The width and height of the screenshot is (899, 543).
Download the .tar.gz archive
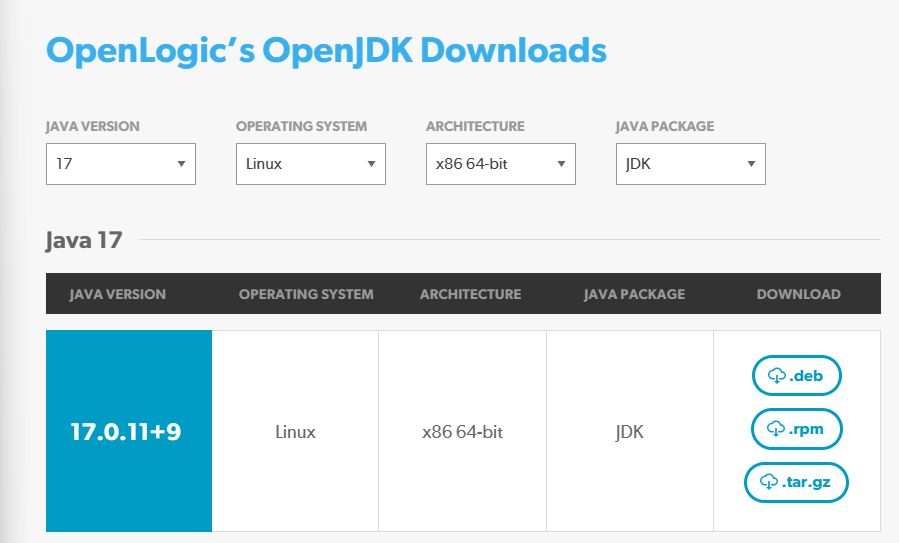pyautogui.click(x=796, y=482)
